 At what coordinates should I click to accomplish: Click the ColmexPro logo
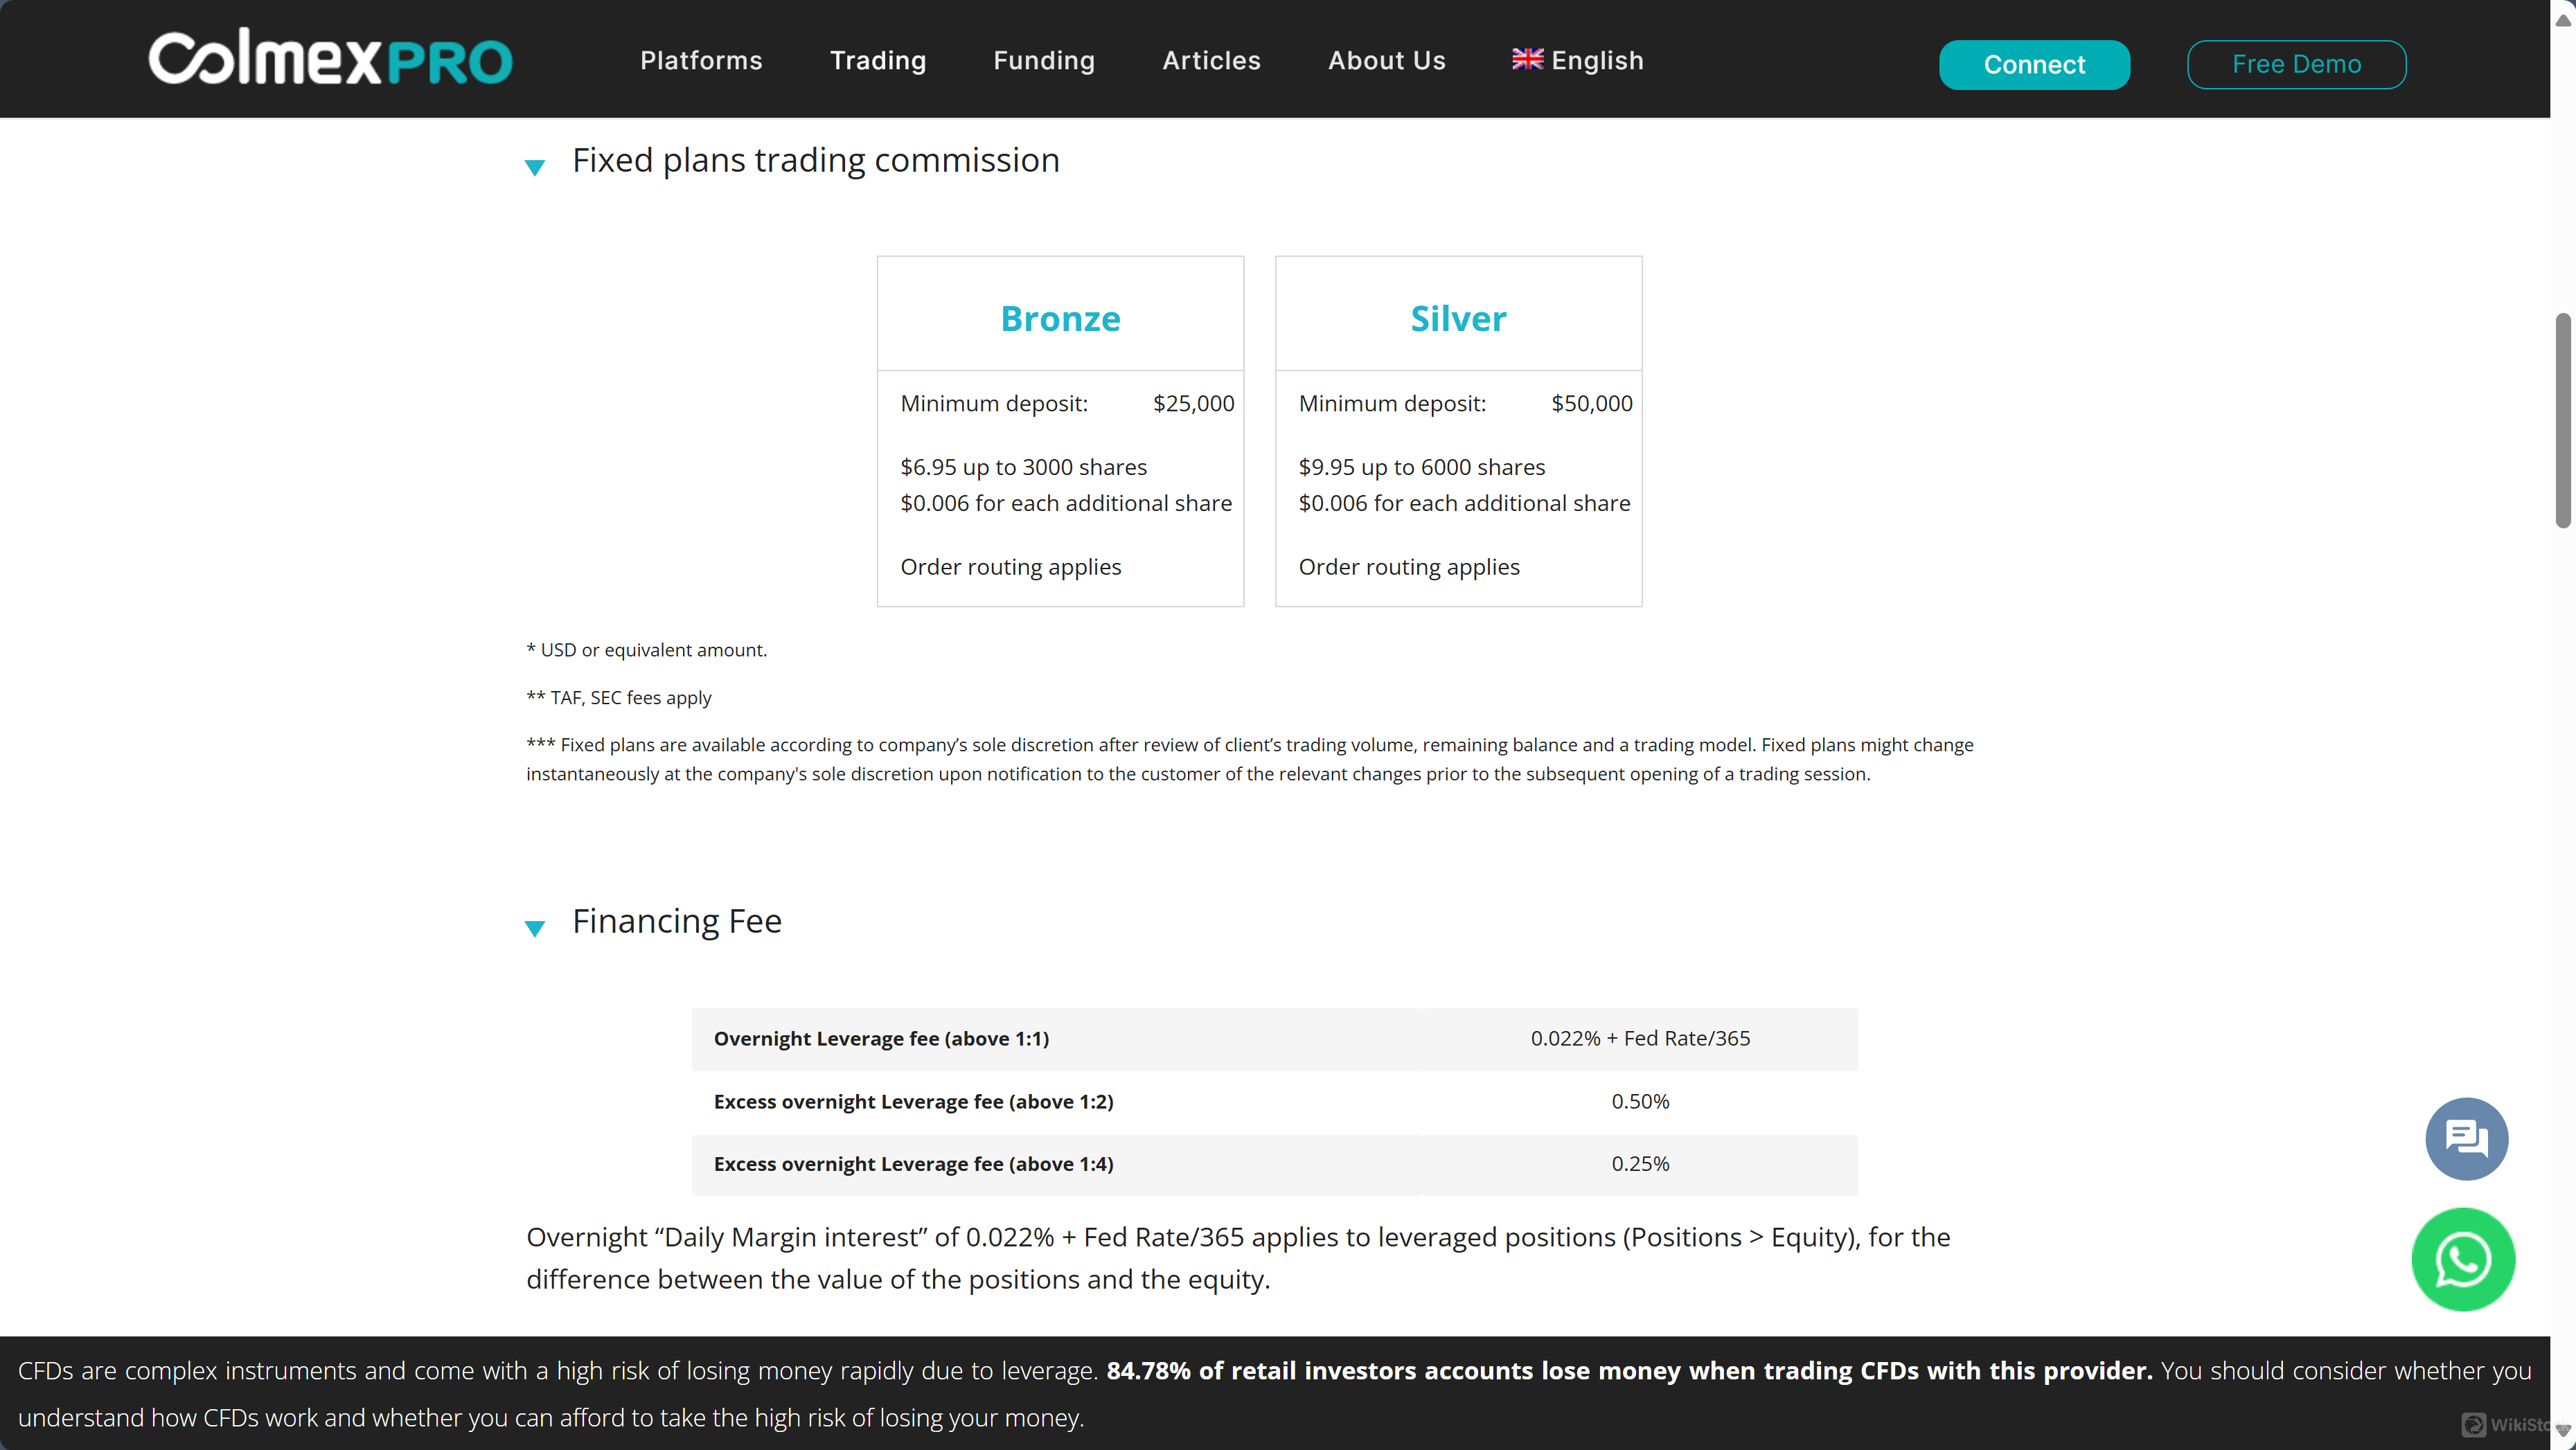click(x=330, y=59)
